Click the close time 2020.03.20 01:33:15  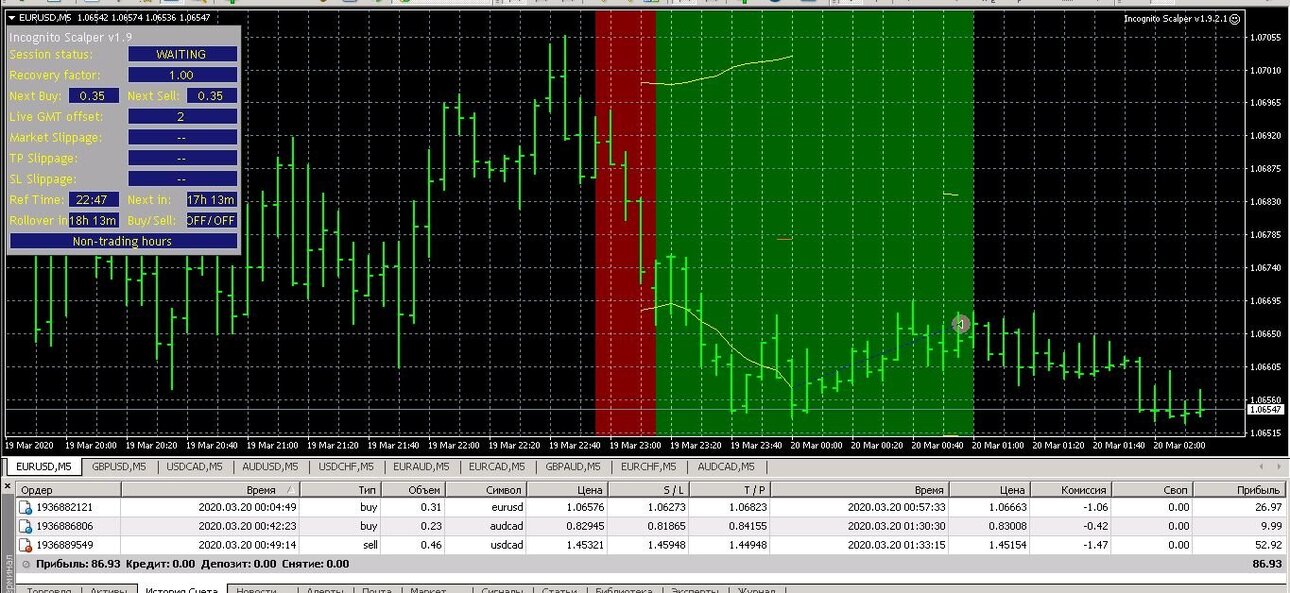point(896,545)
